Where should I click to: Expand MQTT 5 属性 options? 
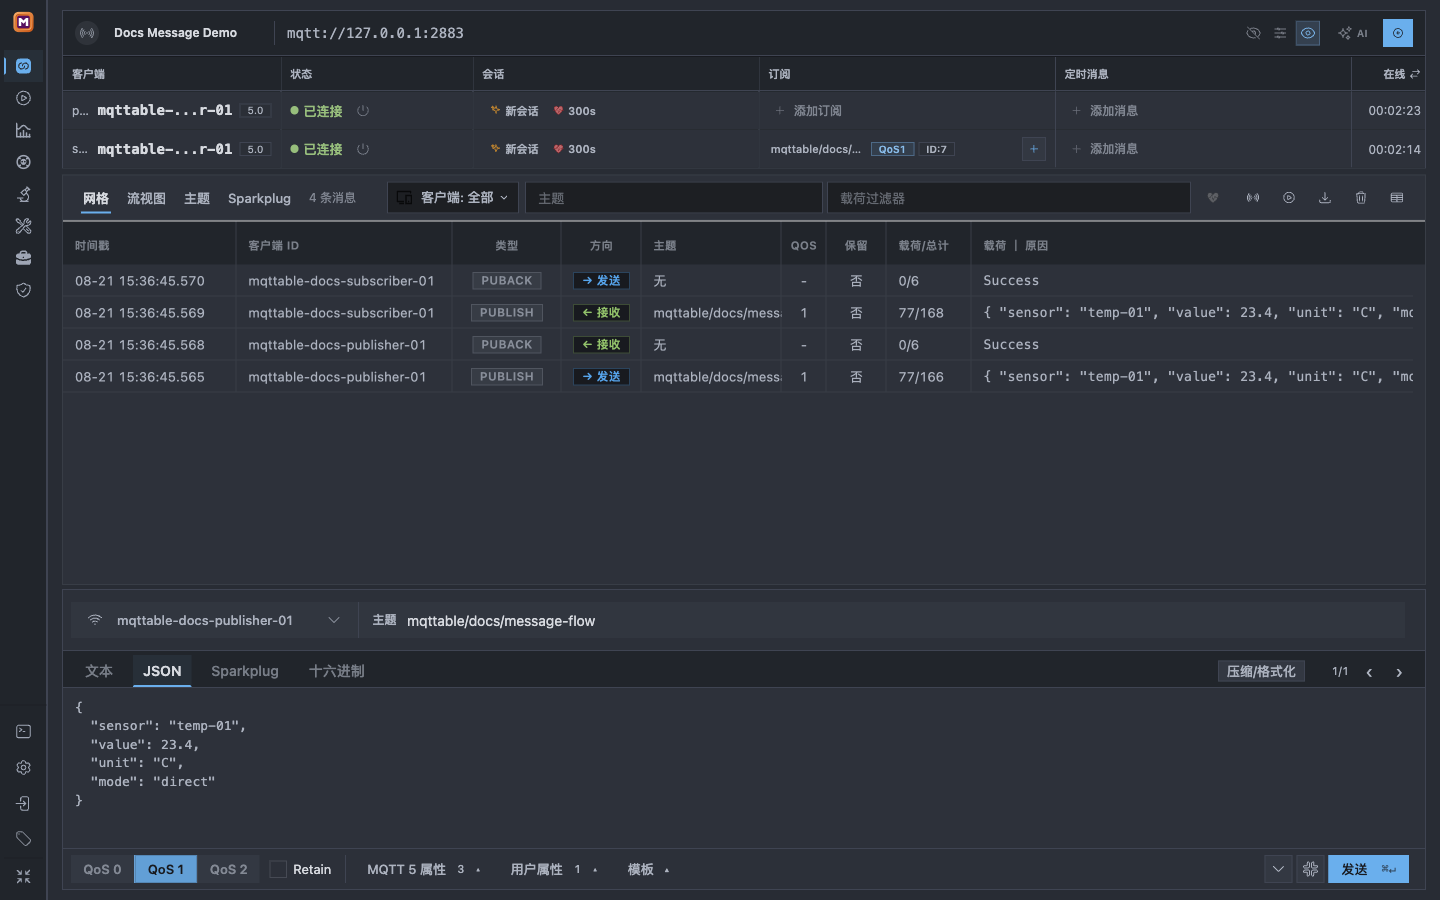coord(424,869)
